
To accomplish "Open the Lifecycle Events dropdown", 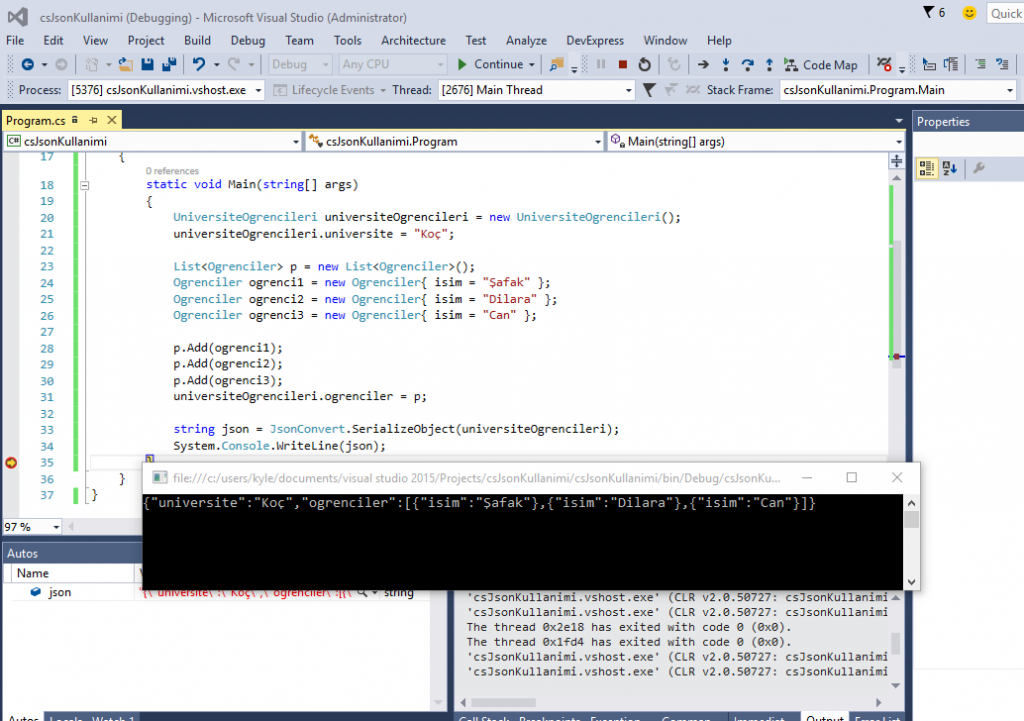I will [x=383, y=90].
